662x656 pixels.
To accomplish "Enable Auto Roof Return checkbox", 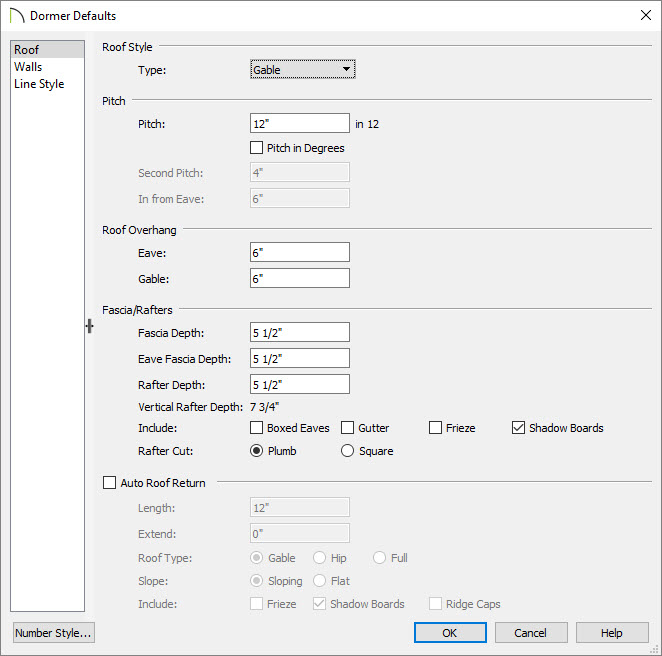I will (109, 483).
